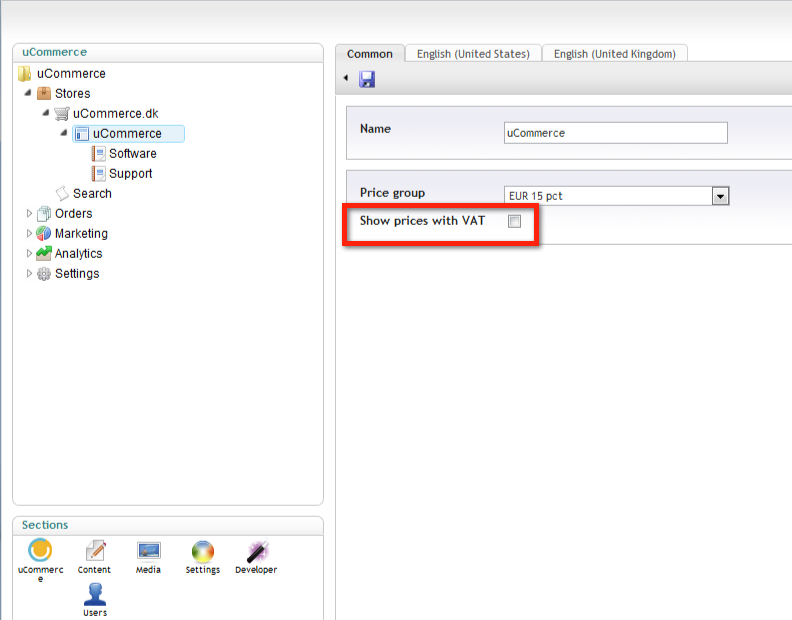The image size is (792, 620).
Task: Open the Users section icon
Action: [95, 594]
